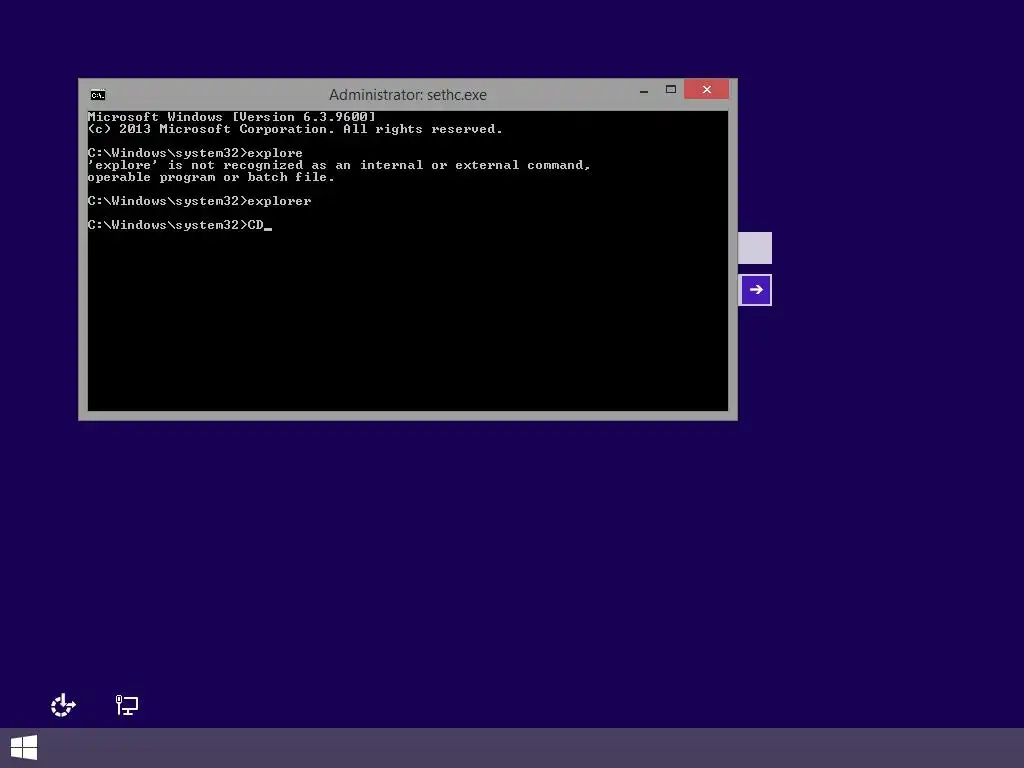Click the login submit arrow button
Screen dimensions: 1024x768
click(756, 289)
